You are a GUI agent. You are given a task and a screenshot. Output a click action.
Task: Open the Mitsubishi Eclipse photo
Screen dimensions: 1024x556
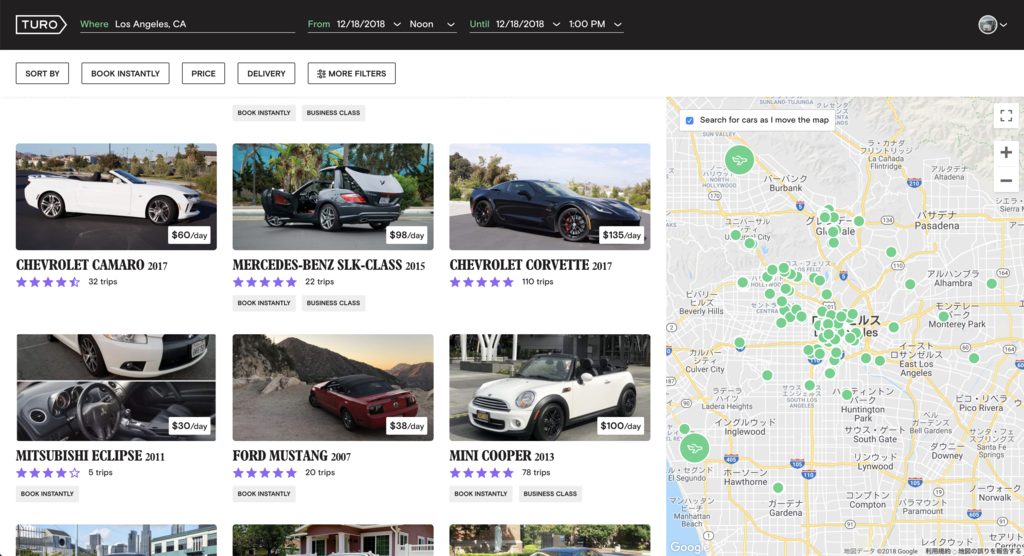tap(116, 387)
